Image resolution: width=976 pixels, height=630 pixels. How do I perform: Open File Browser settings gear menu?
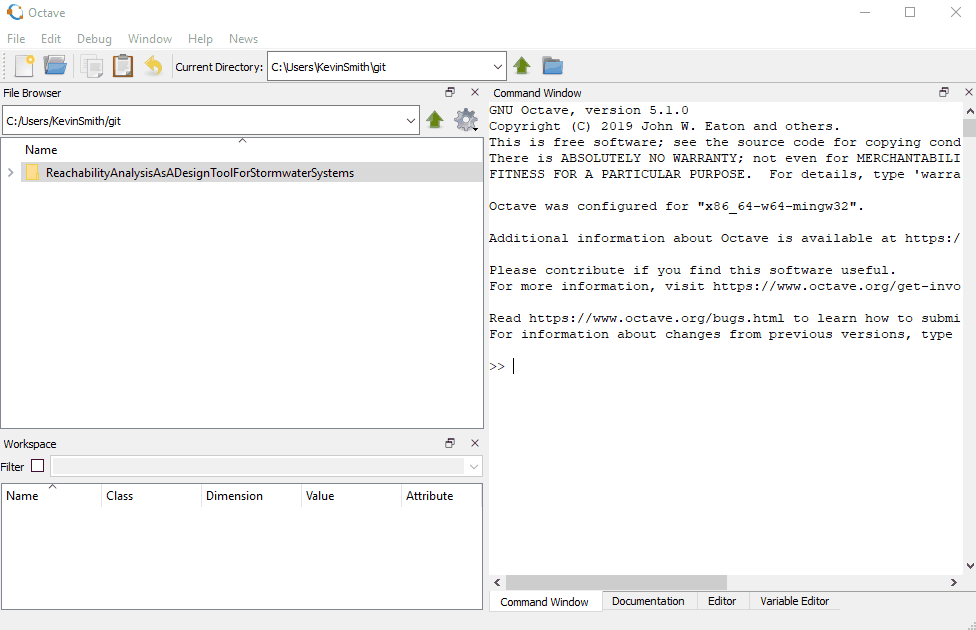[x=466, y=120]
